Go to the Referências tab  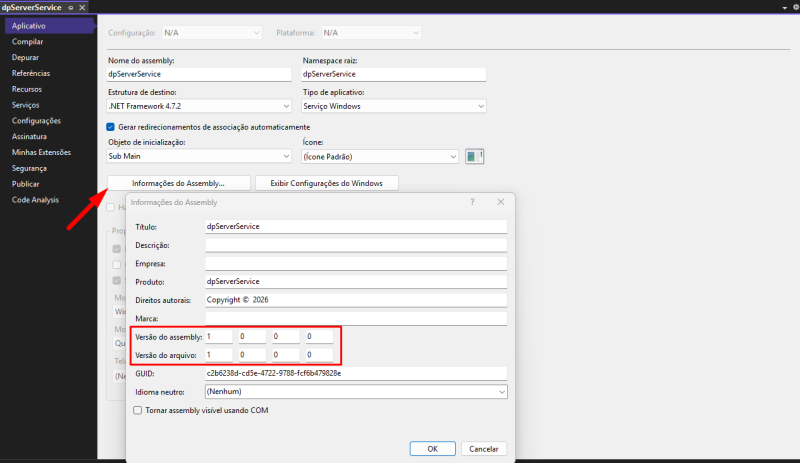point(31,74)
